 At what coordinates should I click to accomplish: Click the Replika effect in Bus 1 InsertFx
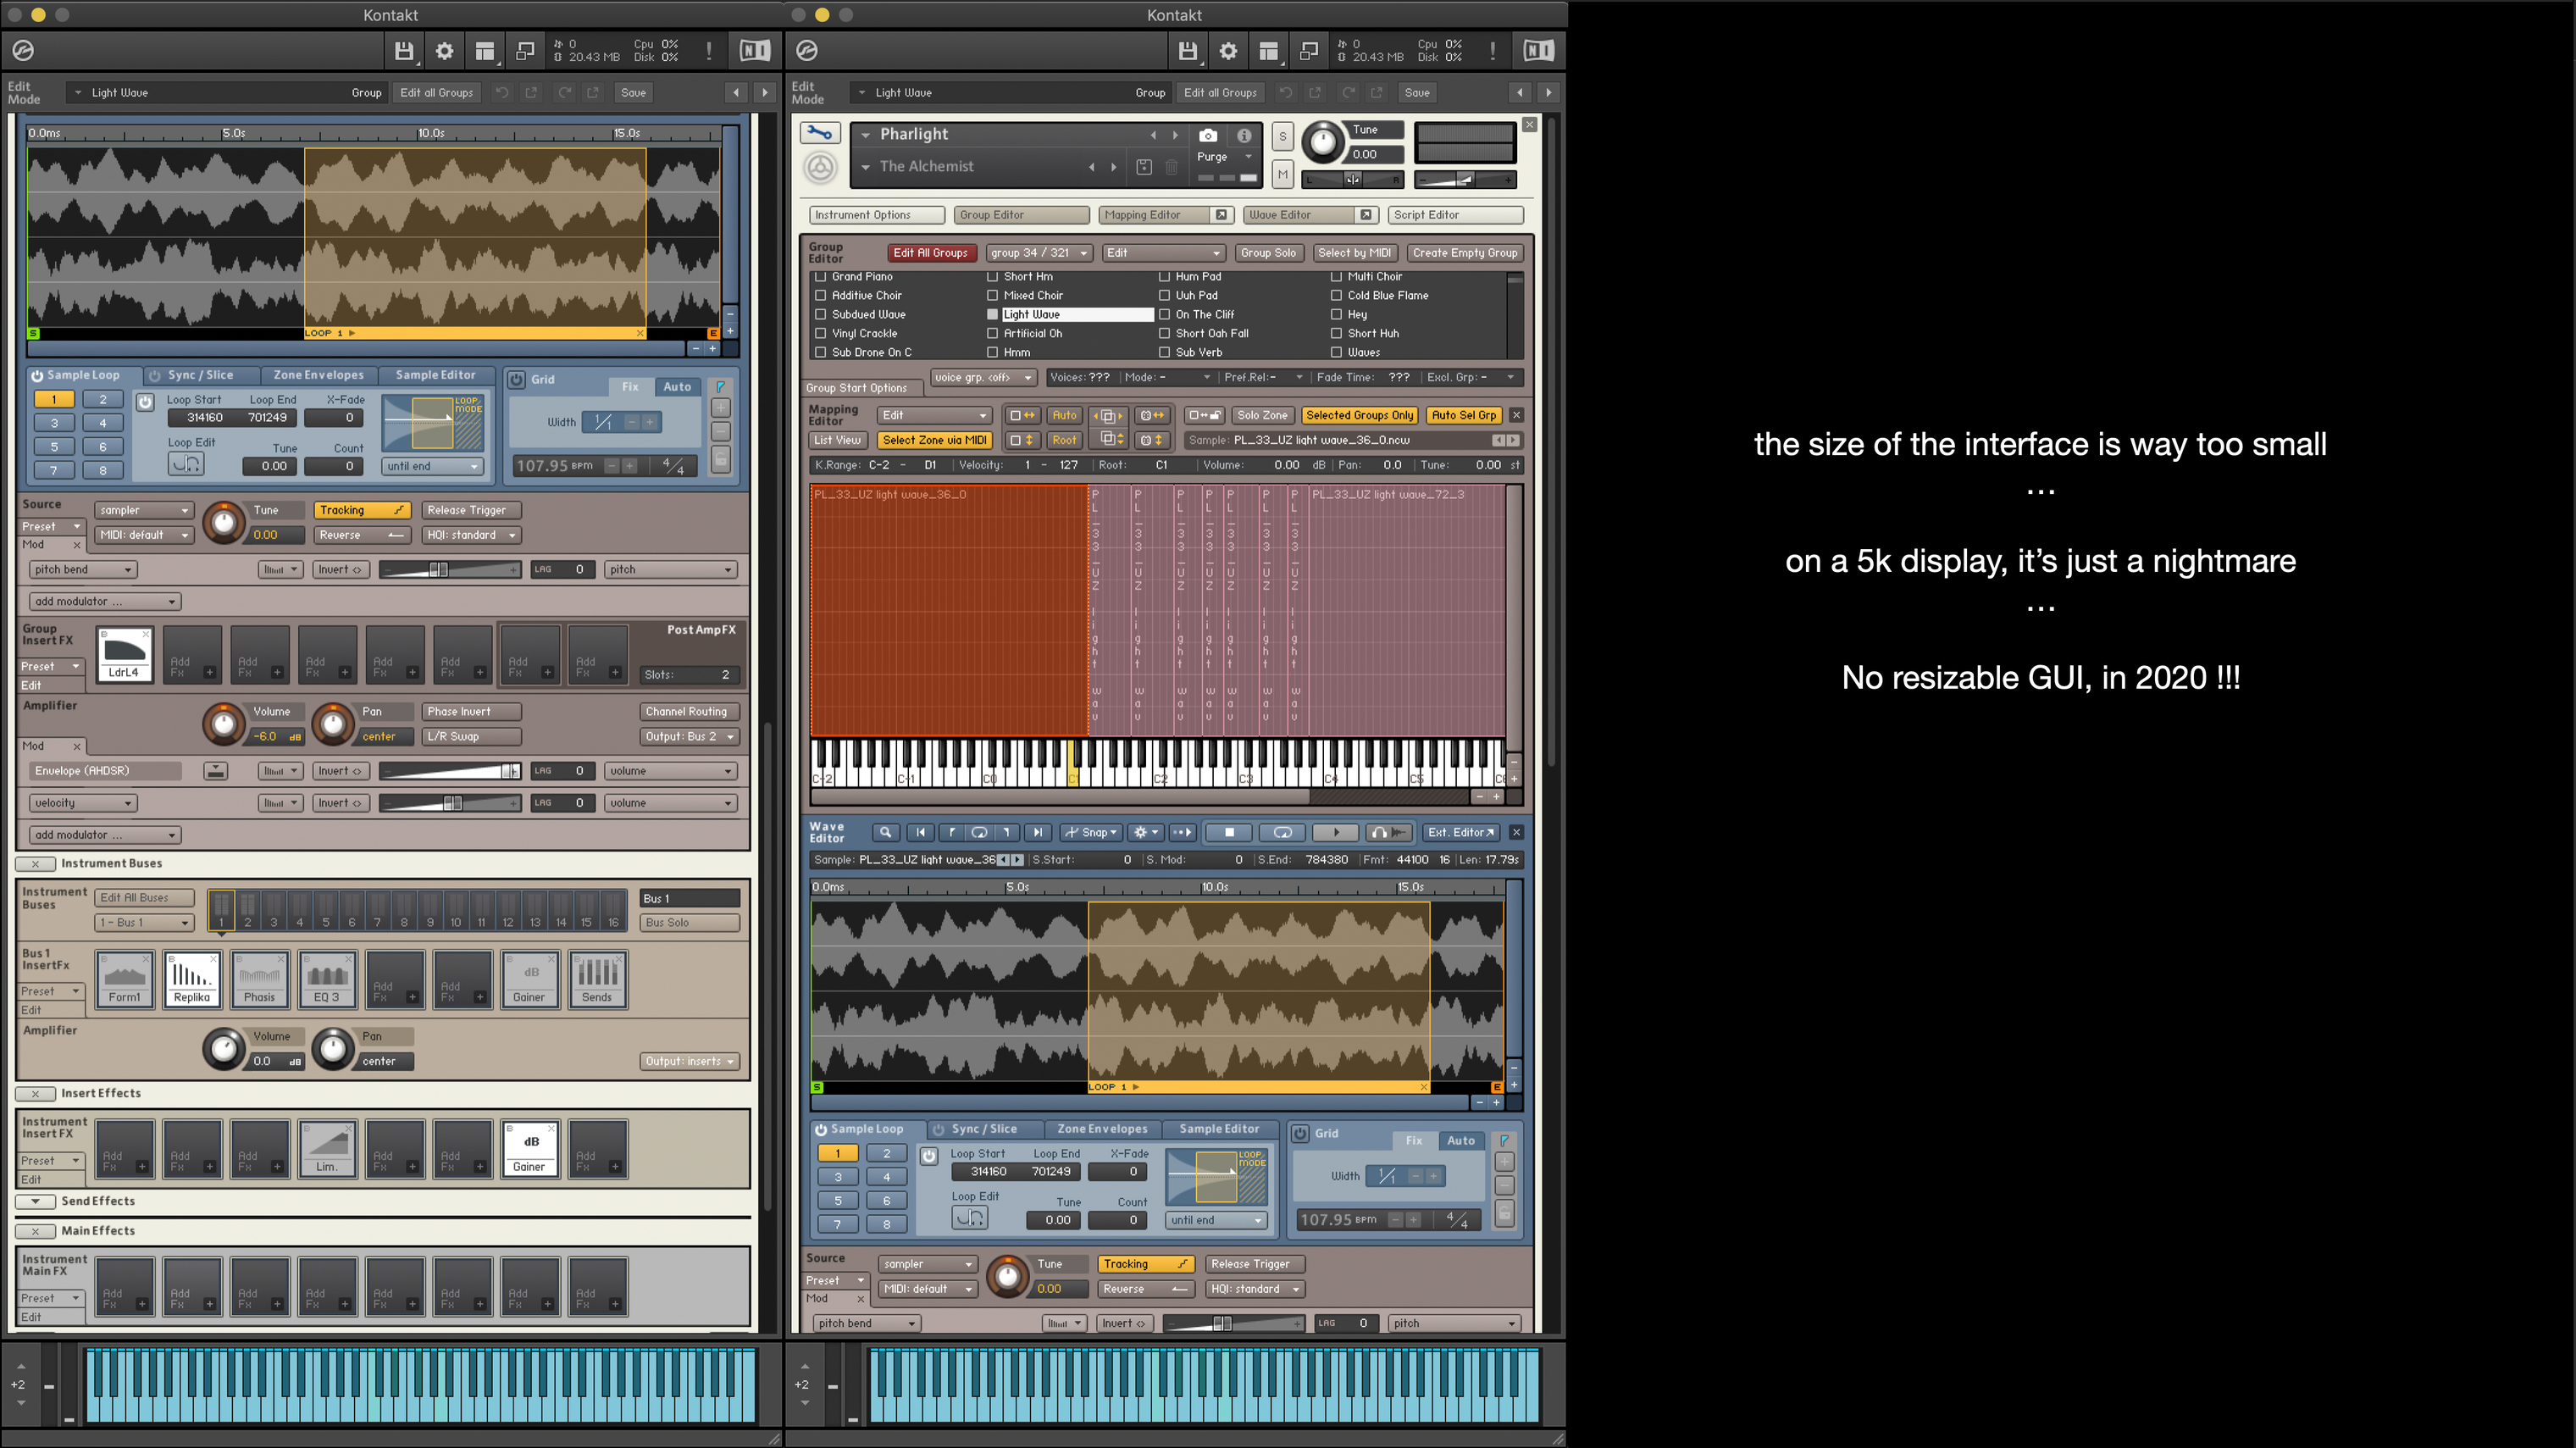pos(192,979)
